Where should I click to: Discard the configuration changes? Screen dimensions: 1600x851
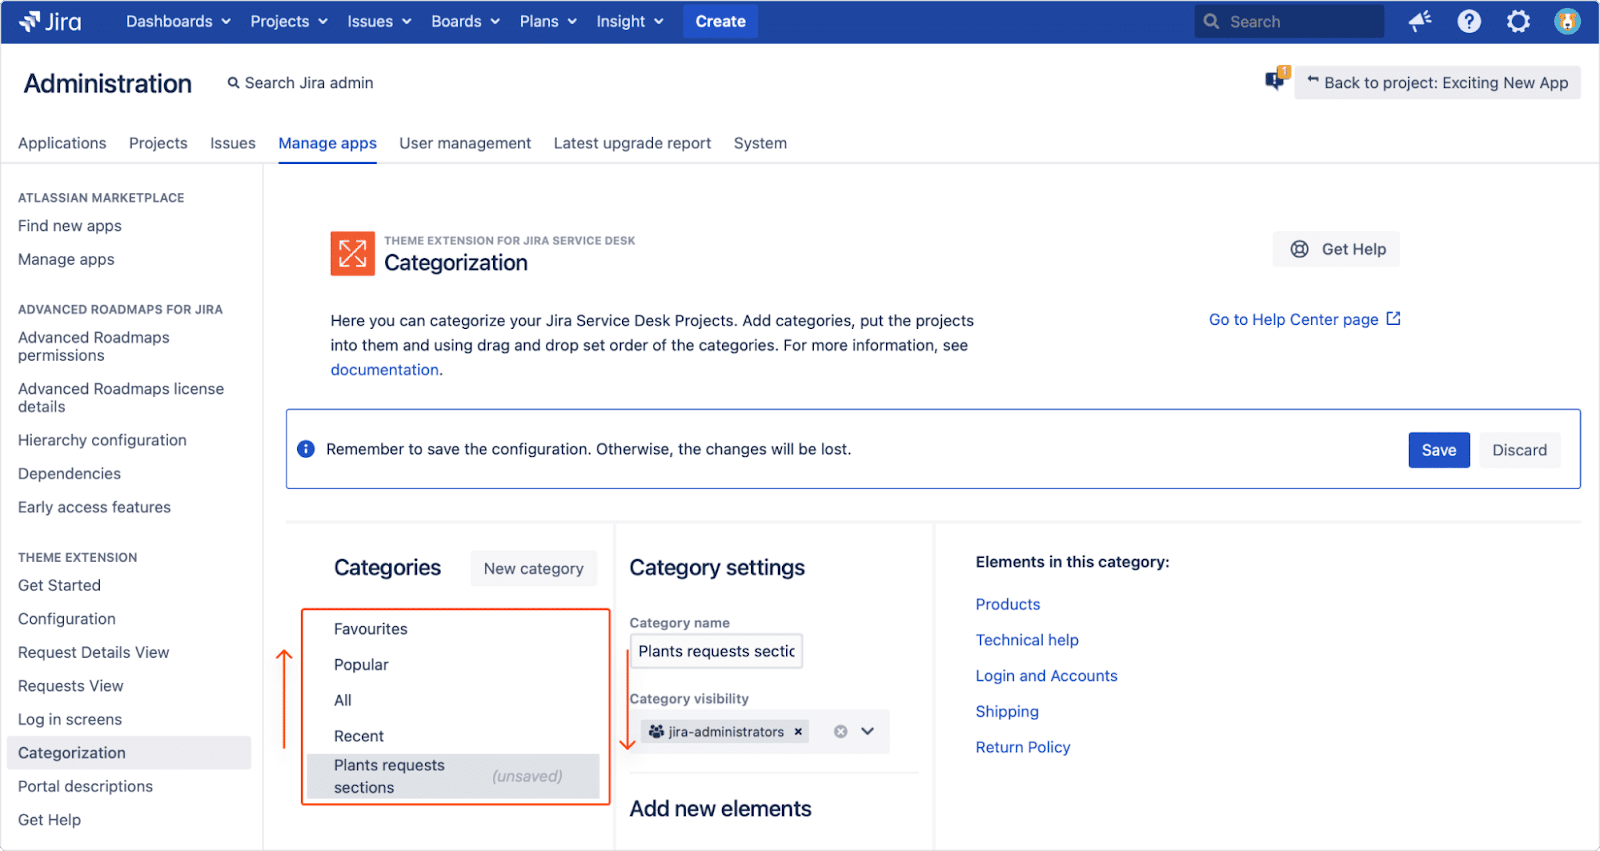[1519, 450]
